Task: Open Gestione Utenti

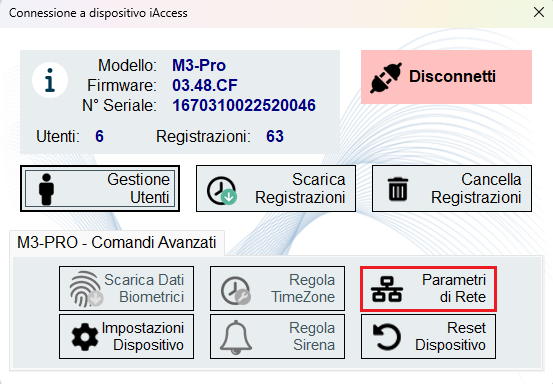Action: click(x=100, y=189)
